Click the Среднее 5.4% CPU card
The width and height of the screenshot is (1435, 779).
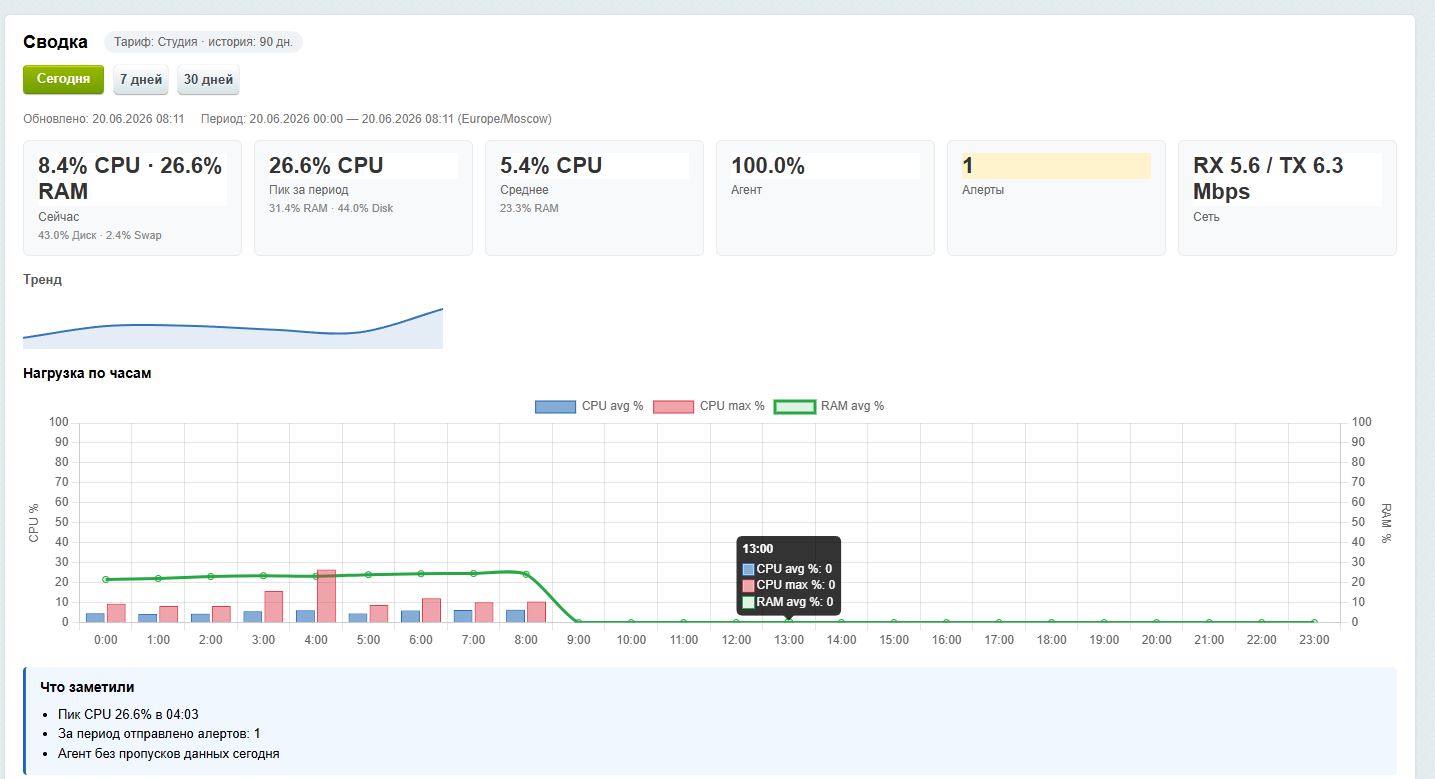click(594, 198)
